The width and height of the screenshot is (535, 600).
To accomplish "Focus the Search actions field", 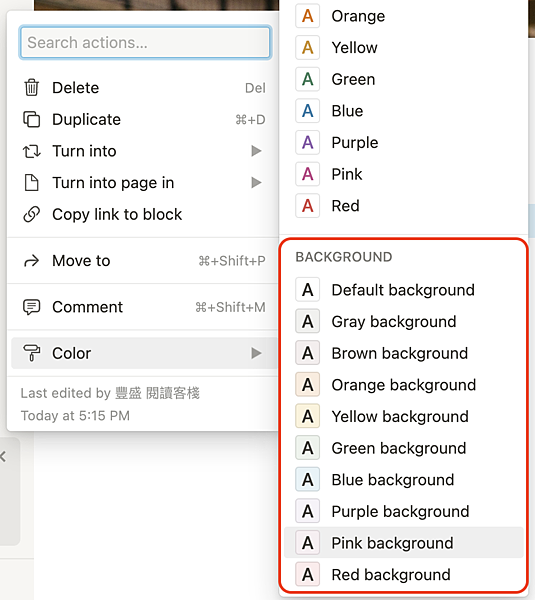I will click(x=145, y=42).
